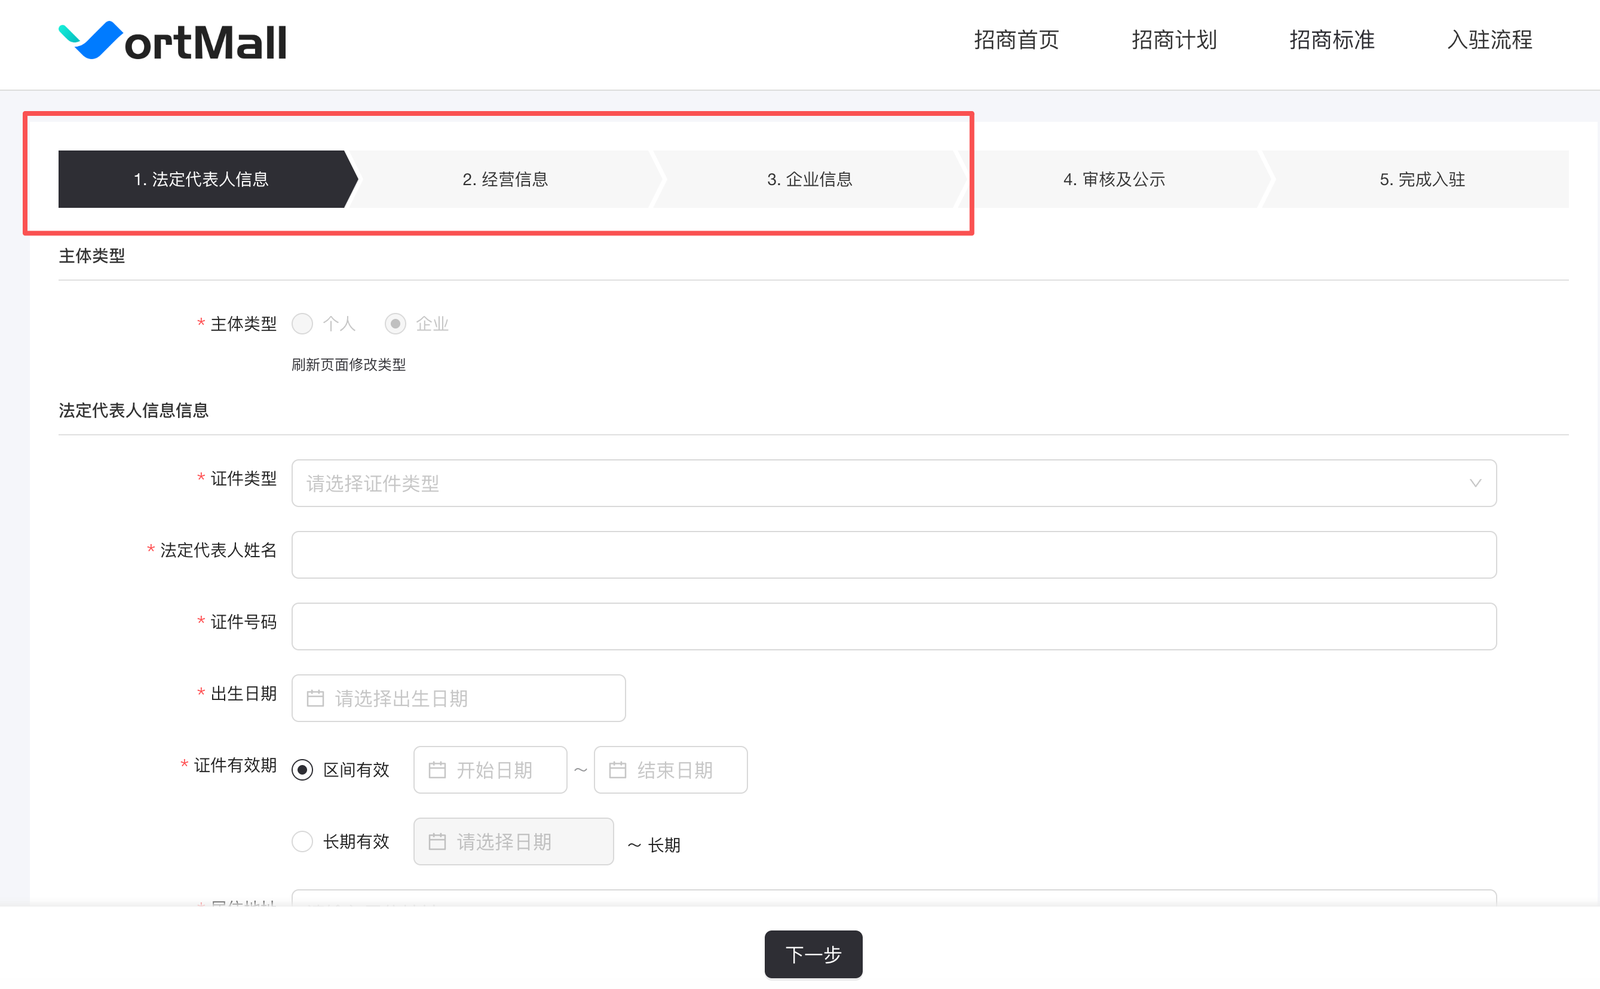Viewport: 1600px width, 989px height.
Task: Click the VortMall logo
Action: [x=172, y=41]
